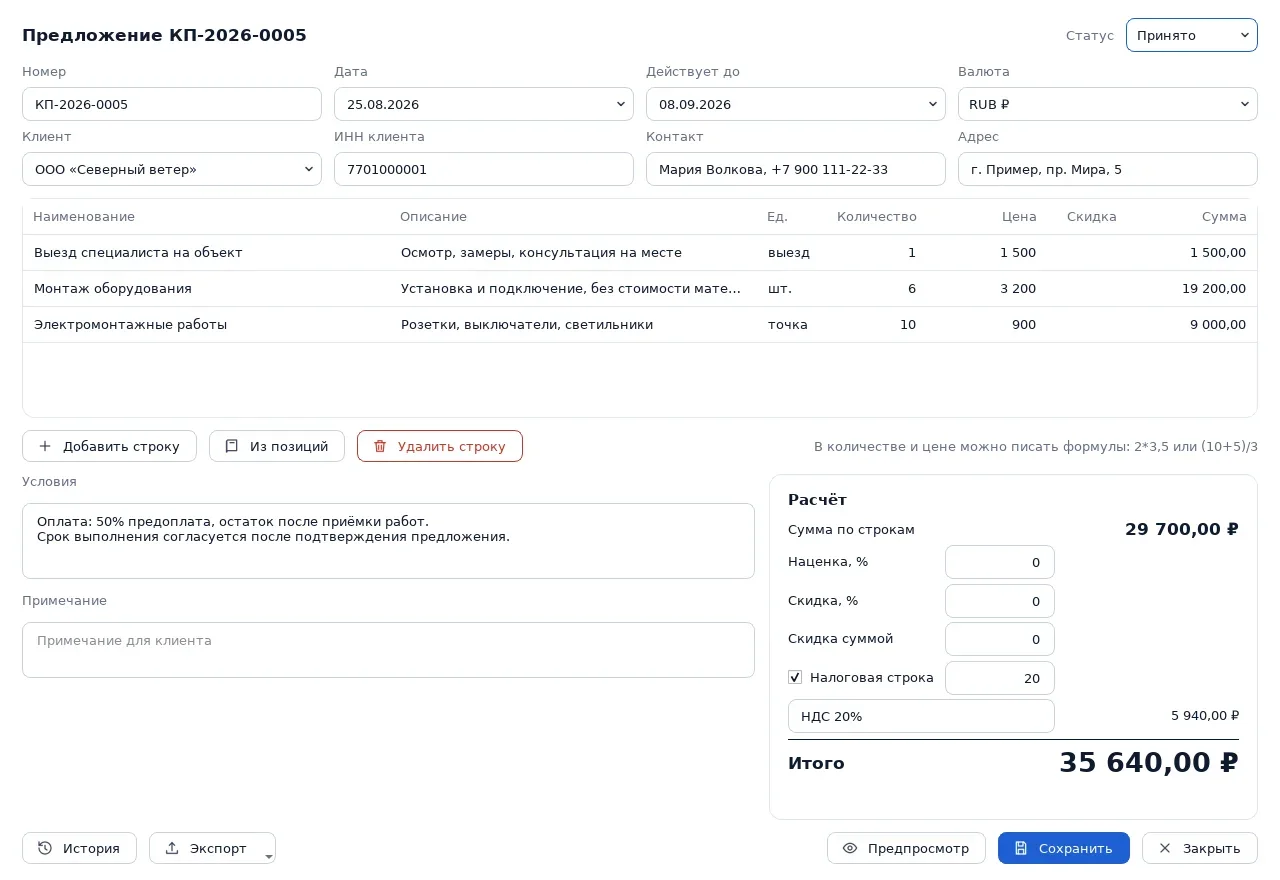Image resolution: width=1280 pixels, height=880 pixels.
Task: Click the Условия text area
Action: [x=388, y=541]
